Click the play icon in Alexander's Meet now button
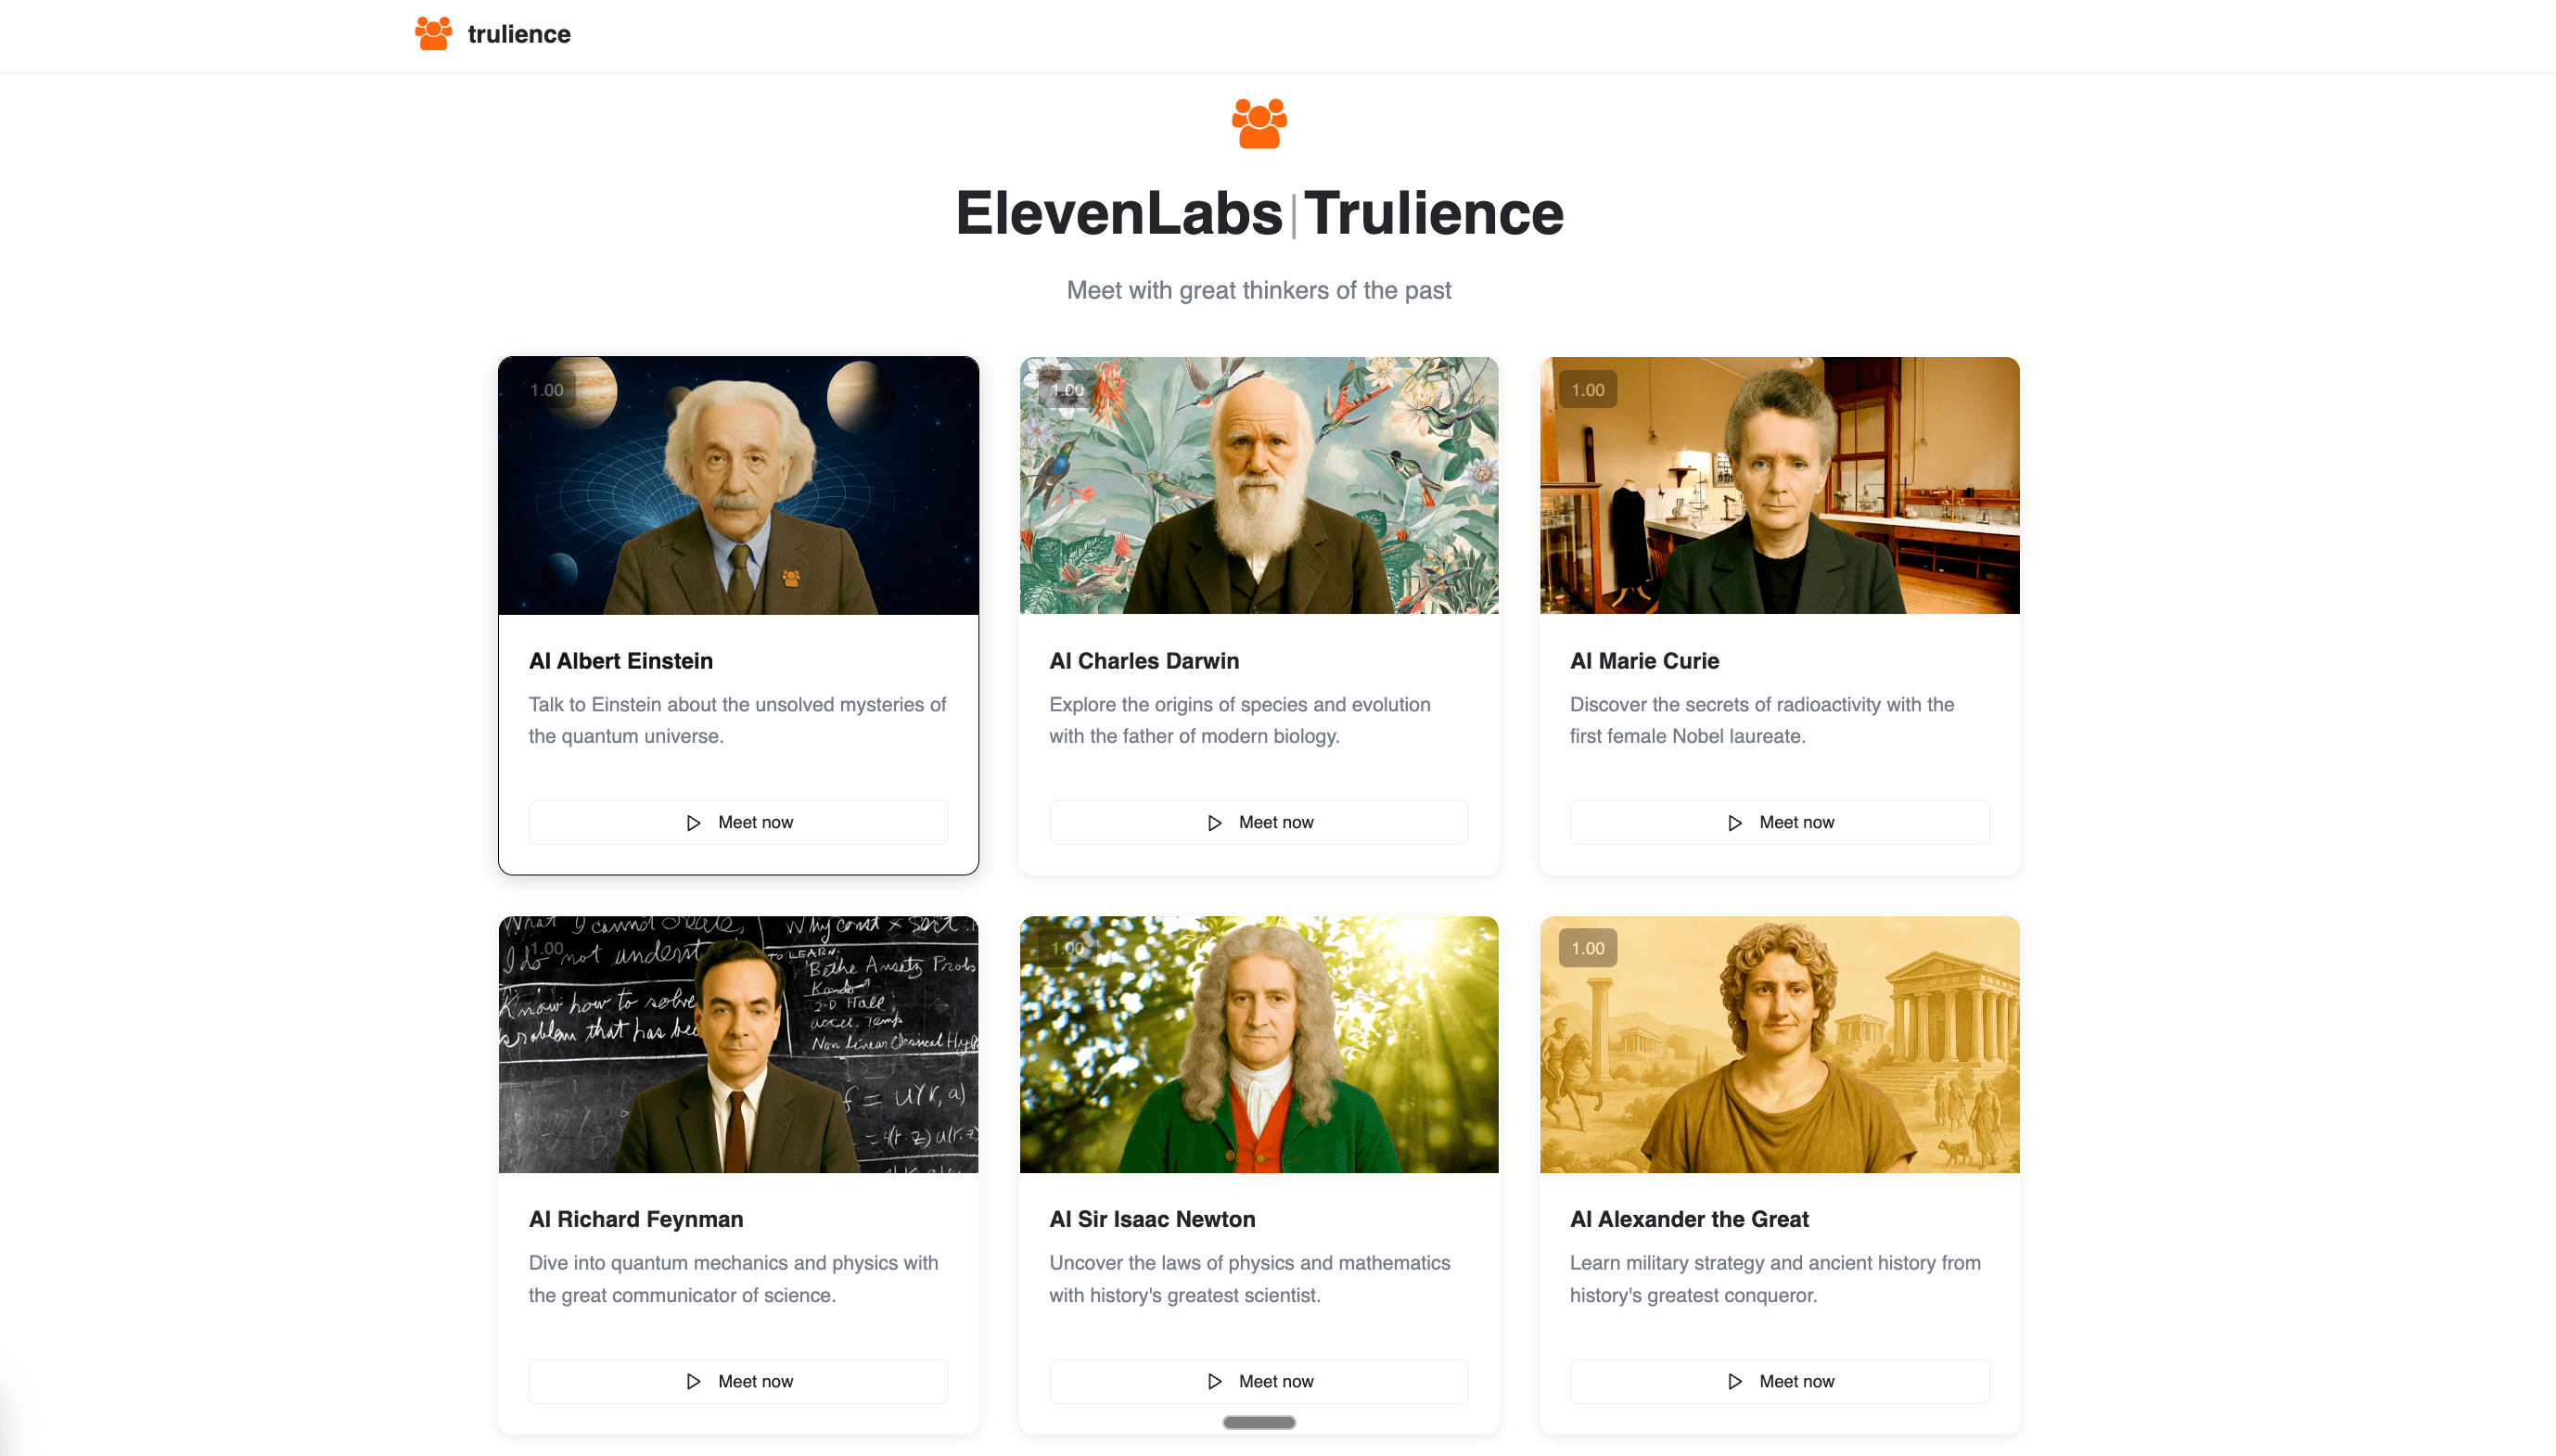 point(1736,1381)
